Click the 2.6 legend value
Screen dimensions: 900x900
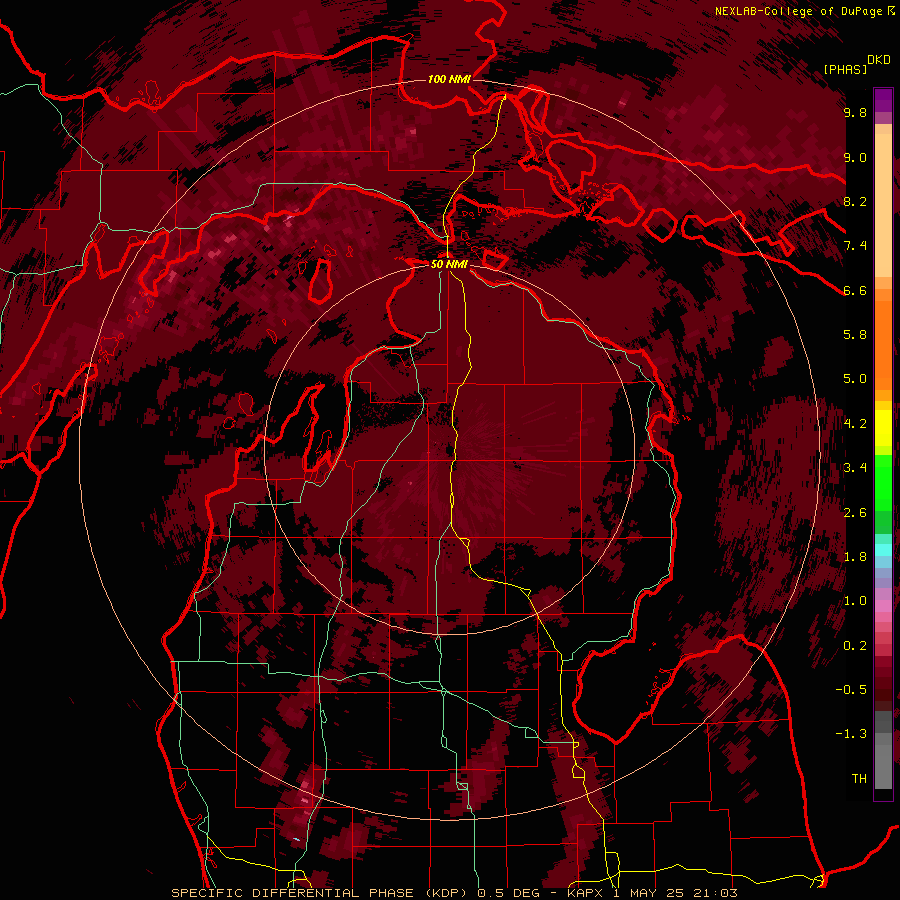tap(855, 513)
